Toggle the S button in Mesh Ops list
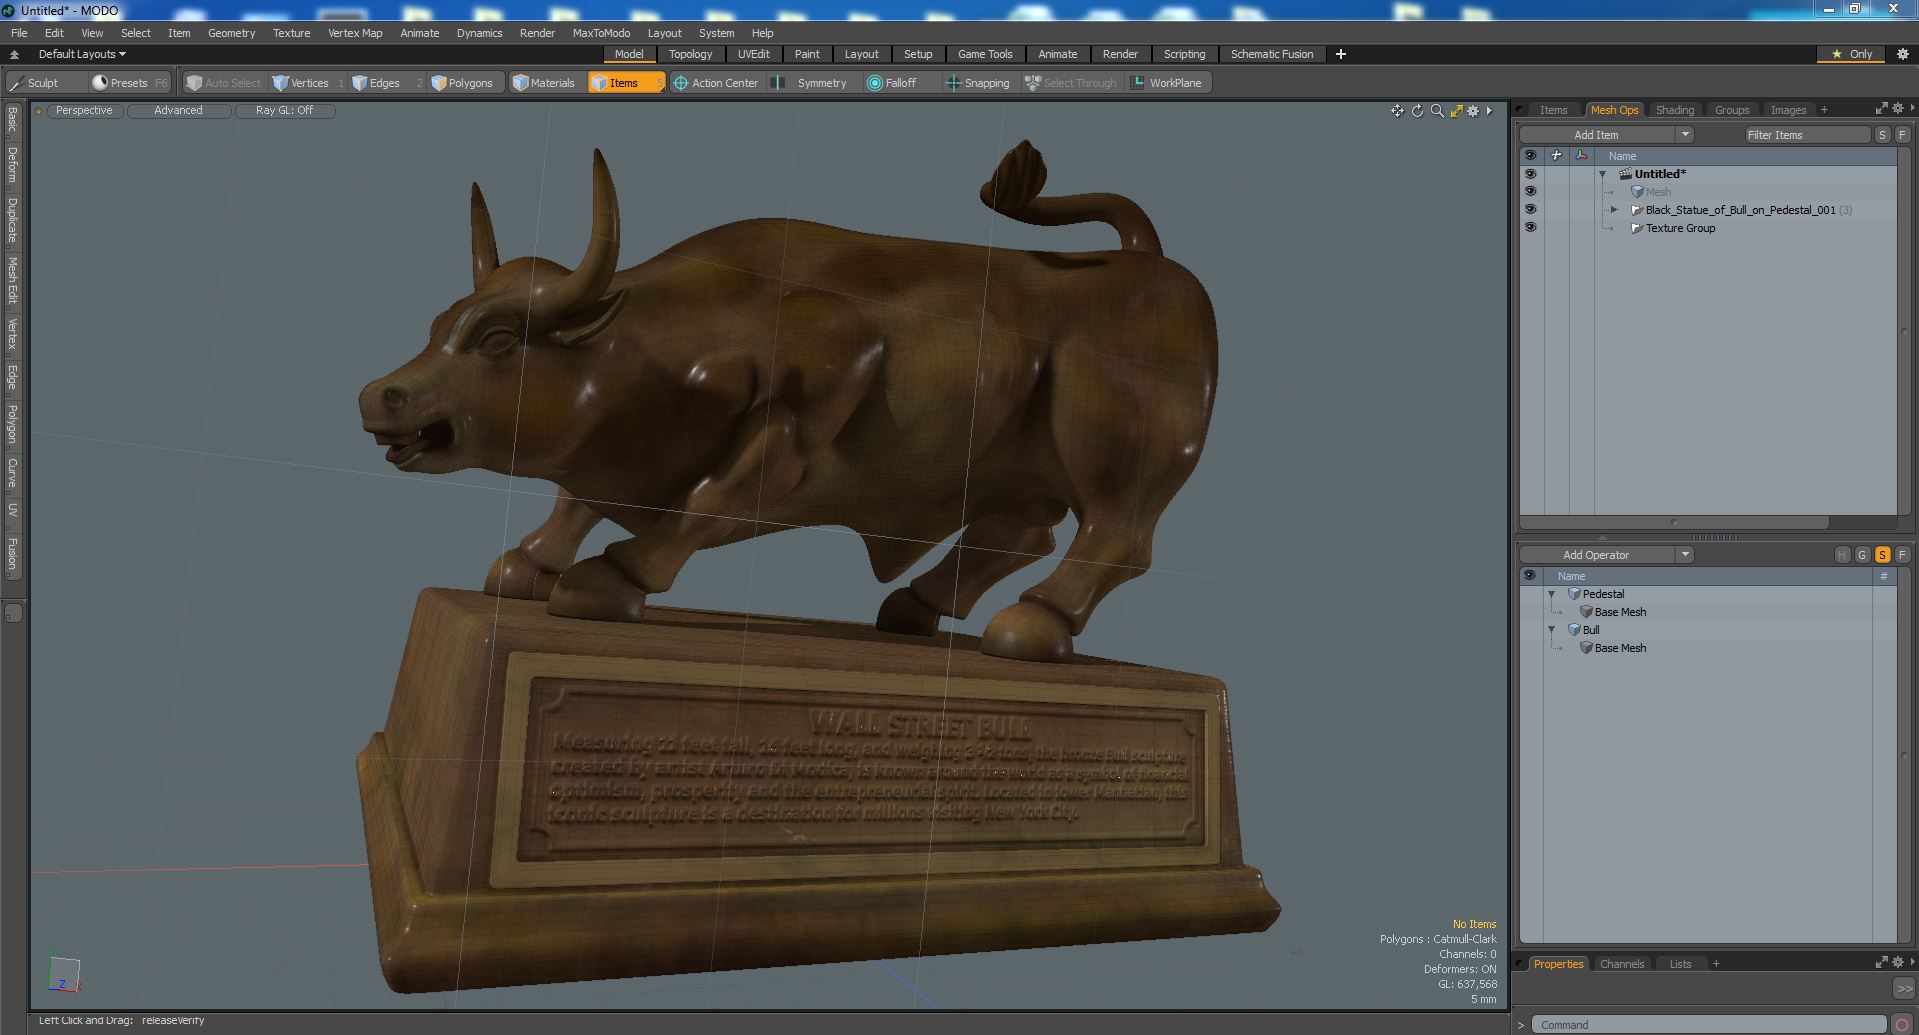 (1882, 555)
